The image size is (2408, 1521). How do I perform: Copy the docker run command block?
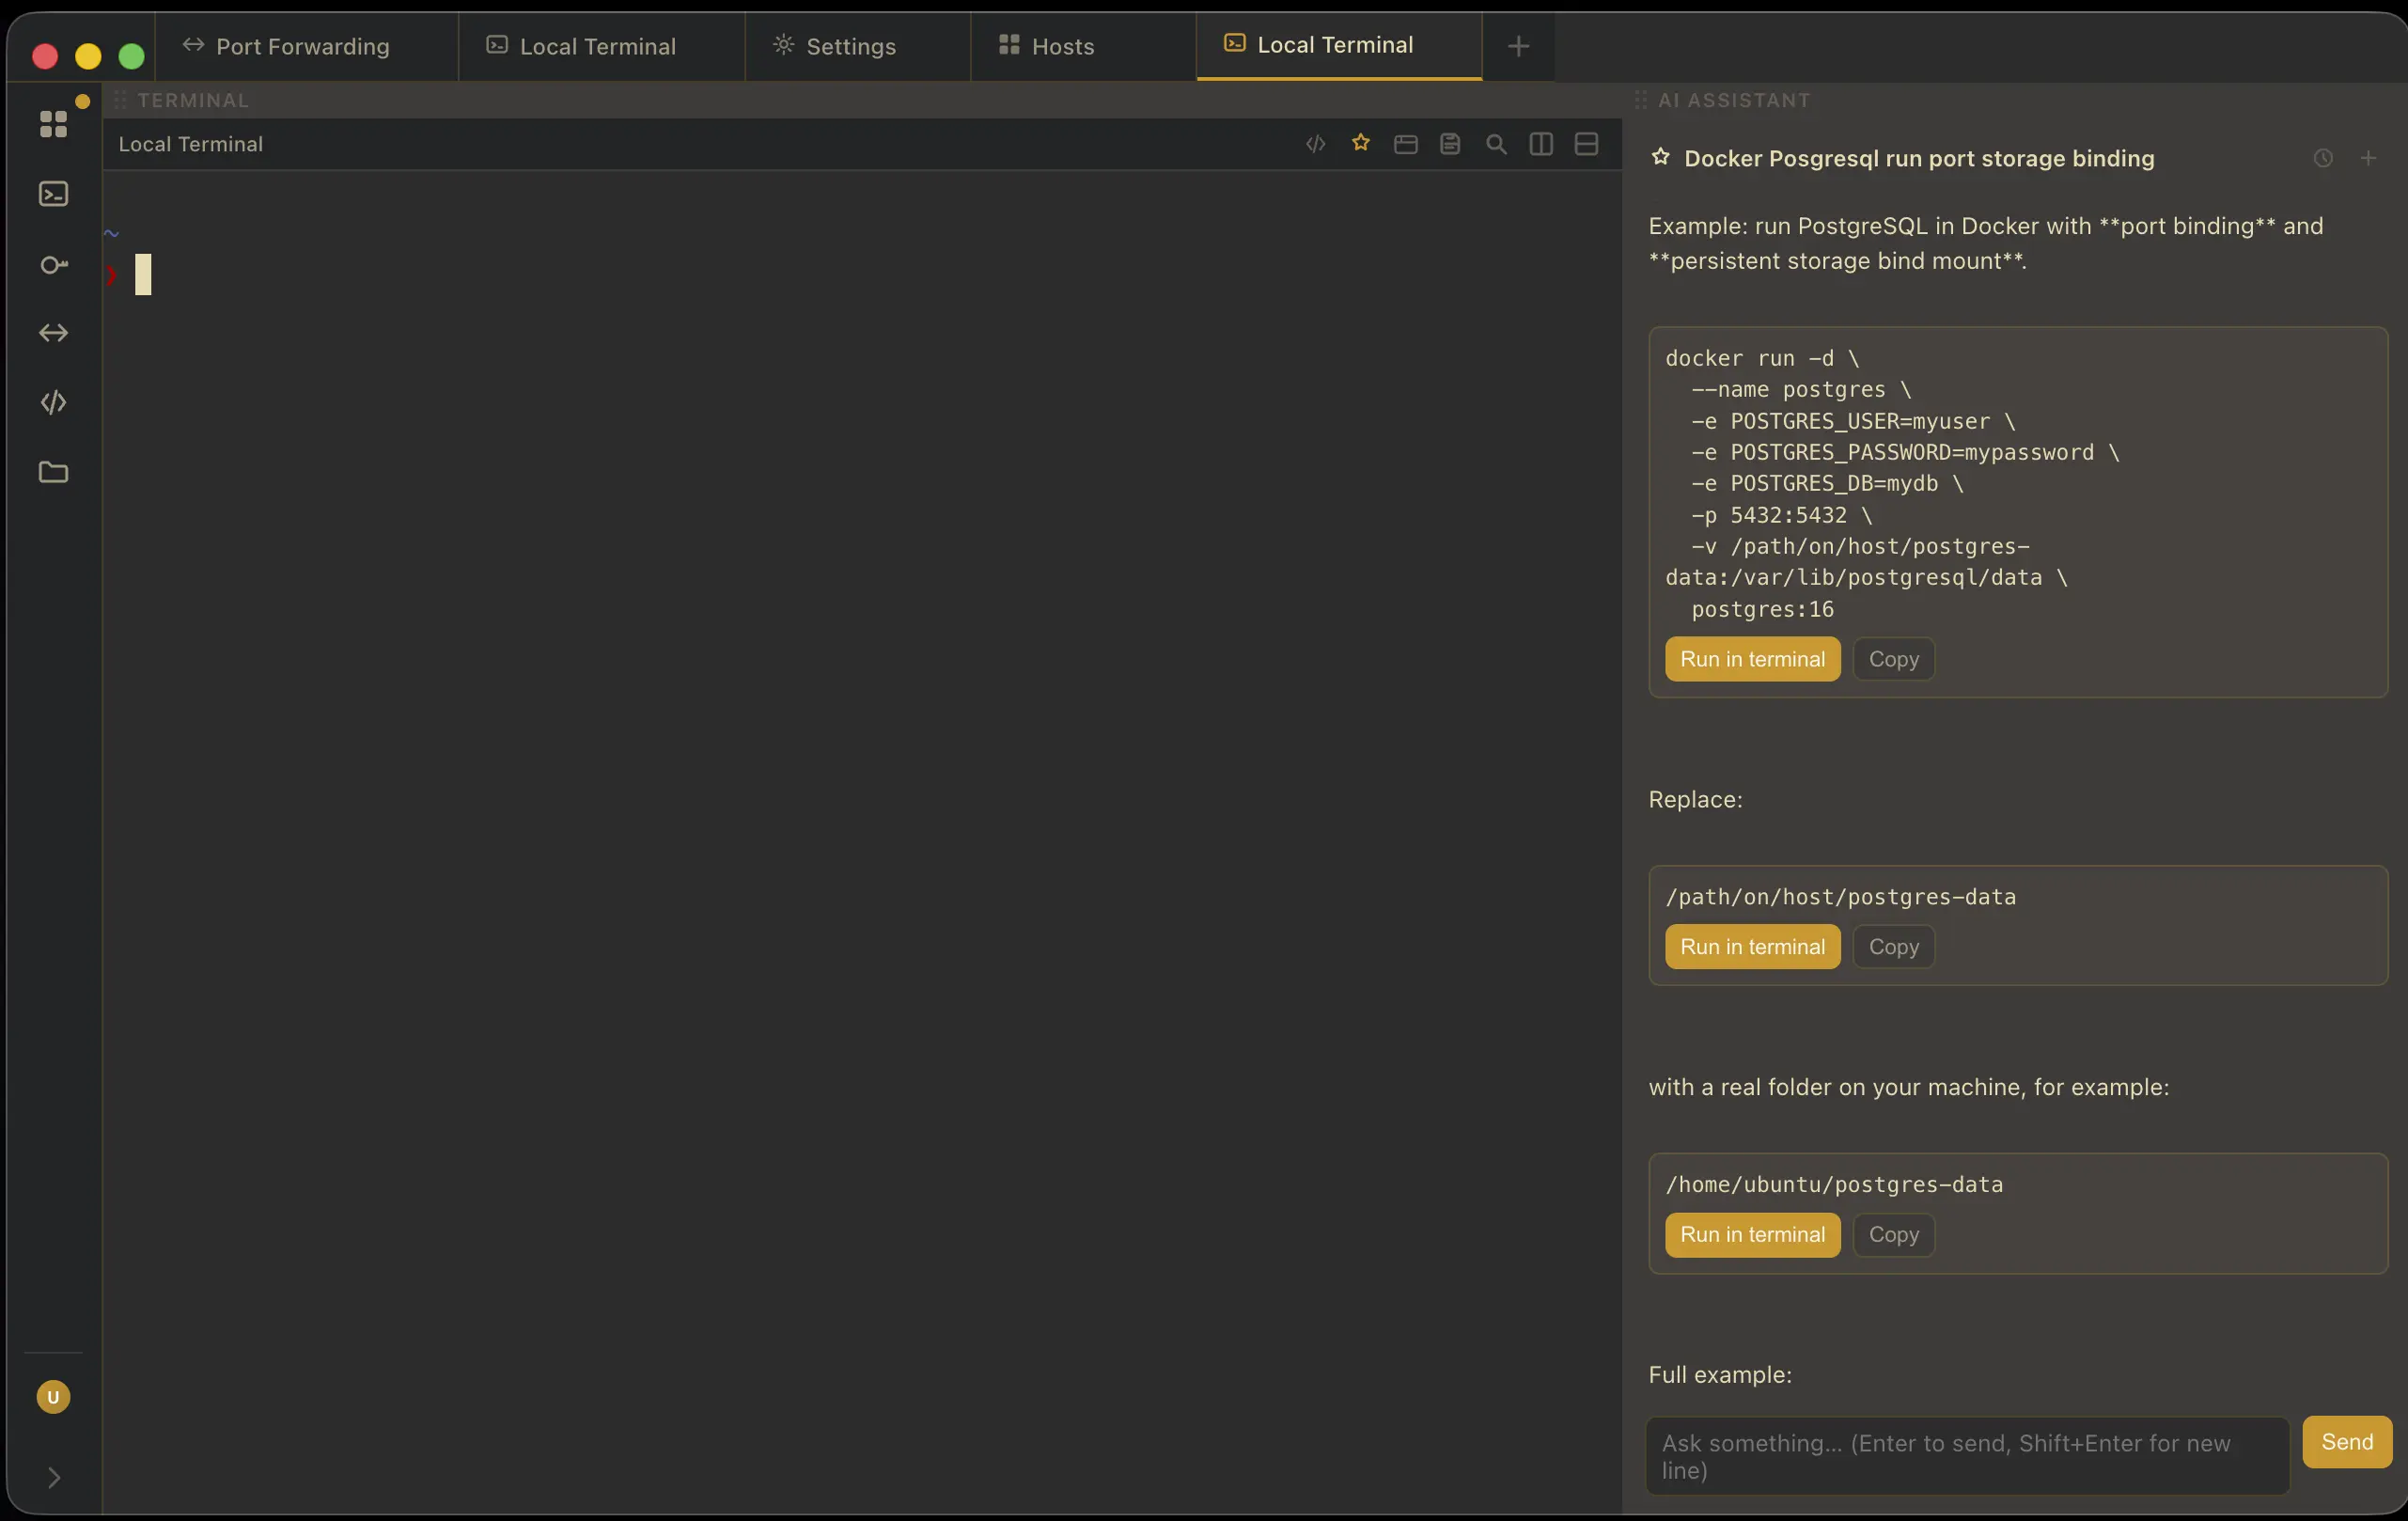(x=1894, y=659)
